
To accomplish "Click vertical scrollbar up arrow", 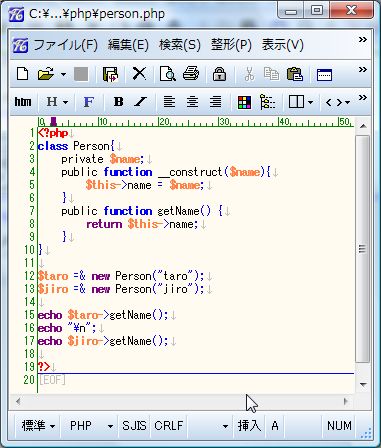I will click(363, 126).
